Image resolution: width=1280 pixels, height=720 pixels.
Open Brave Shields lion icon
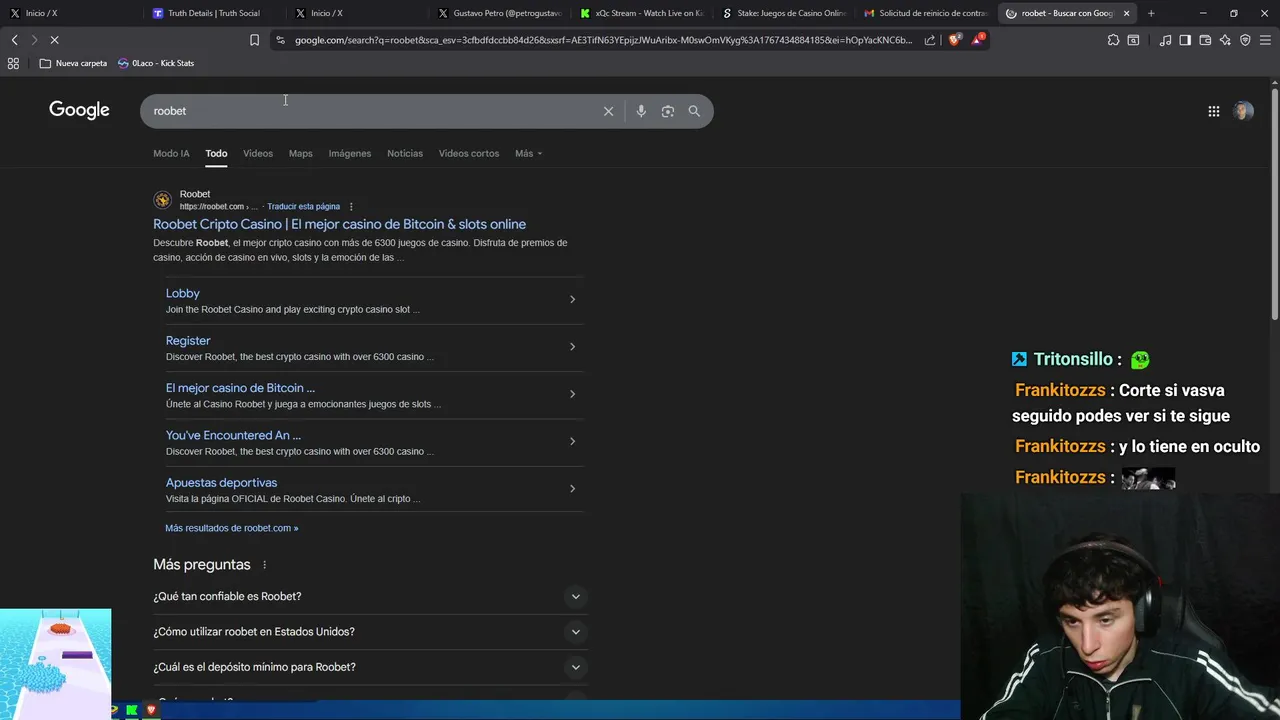[954, 40]
